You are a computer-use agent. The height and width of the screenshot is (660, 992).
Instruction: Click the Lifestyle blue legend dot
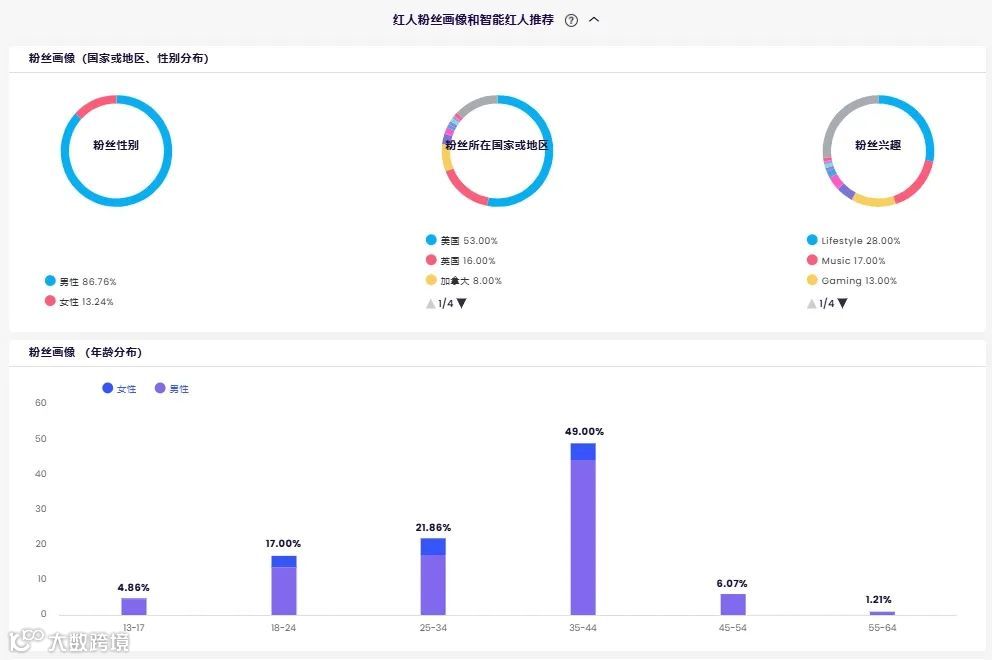pyautogui.click(x=812, y=240)
